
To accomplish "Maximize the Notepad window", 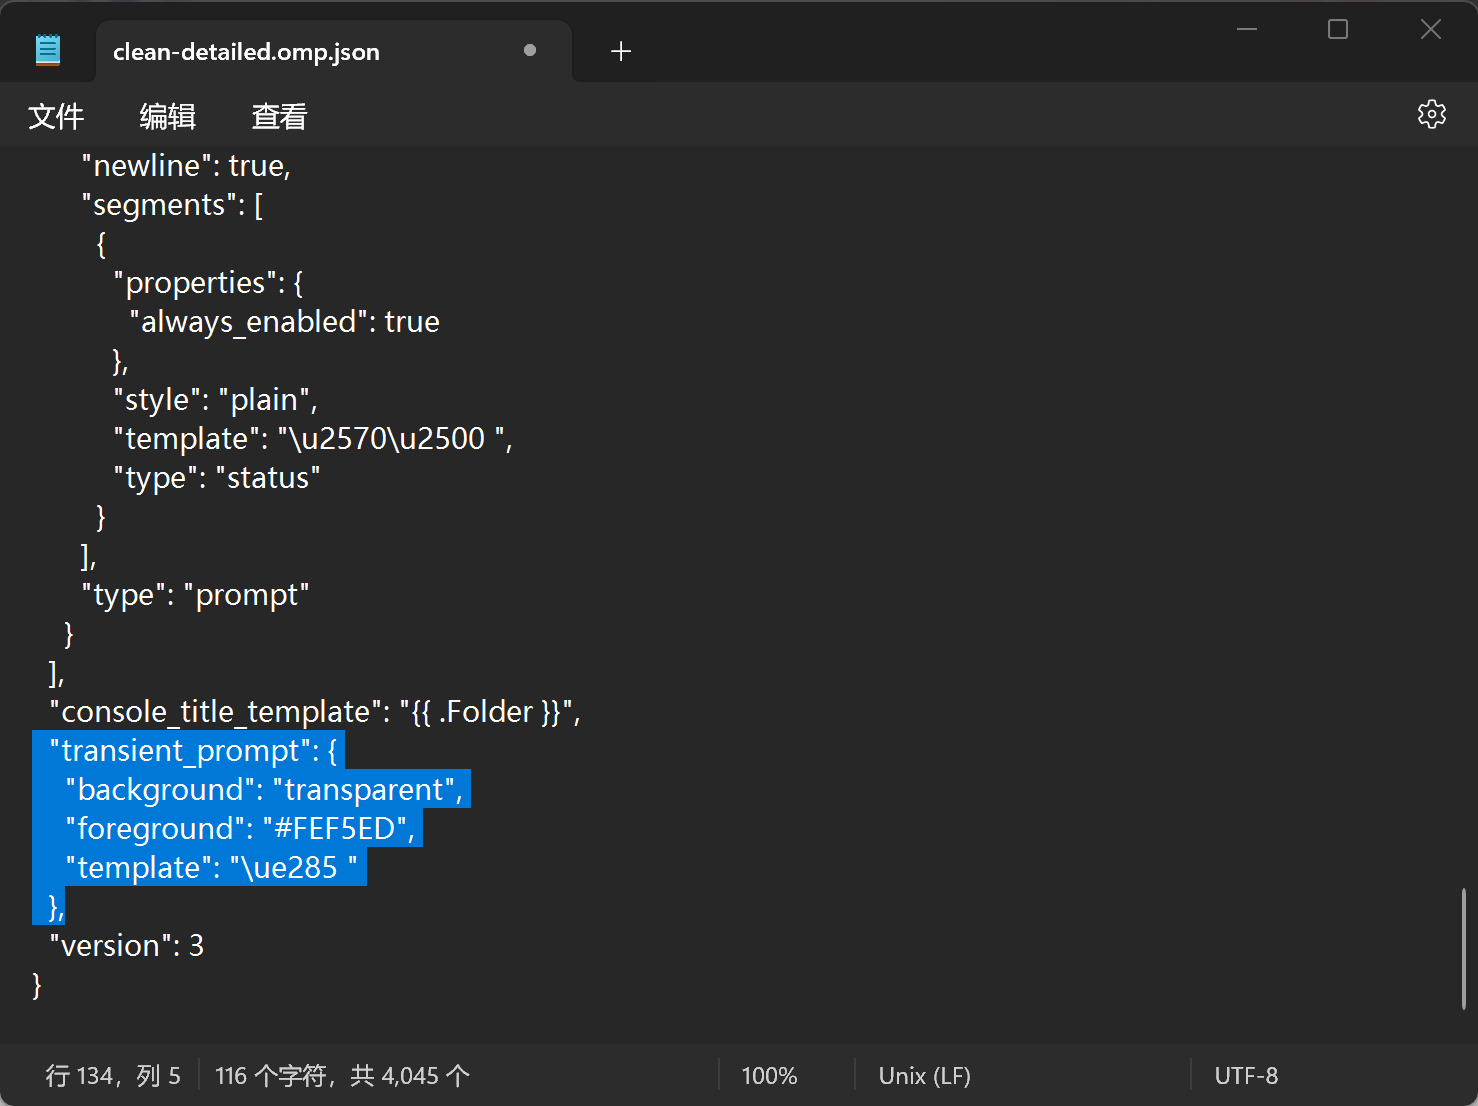I will 1337,29.
